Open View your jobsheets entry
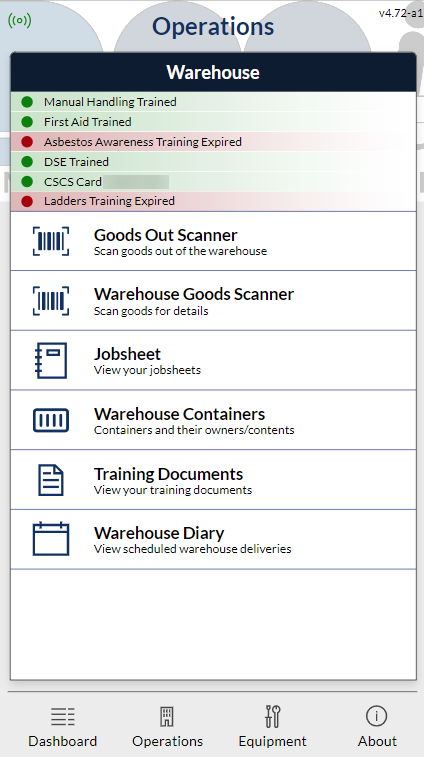The width and height of the screenshot is (424, 757). click(213, 360)
